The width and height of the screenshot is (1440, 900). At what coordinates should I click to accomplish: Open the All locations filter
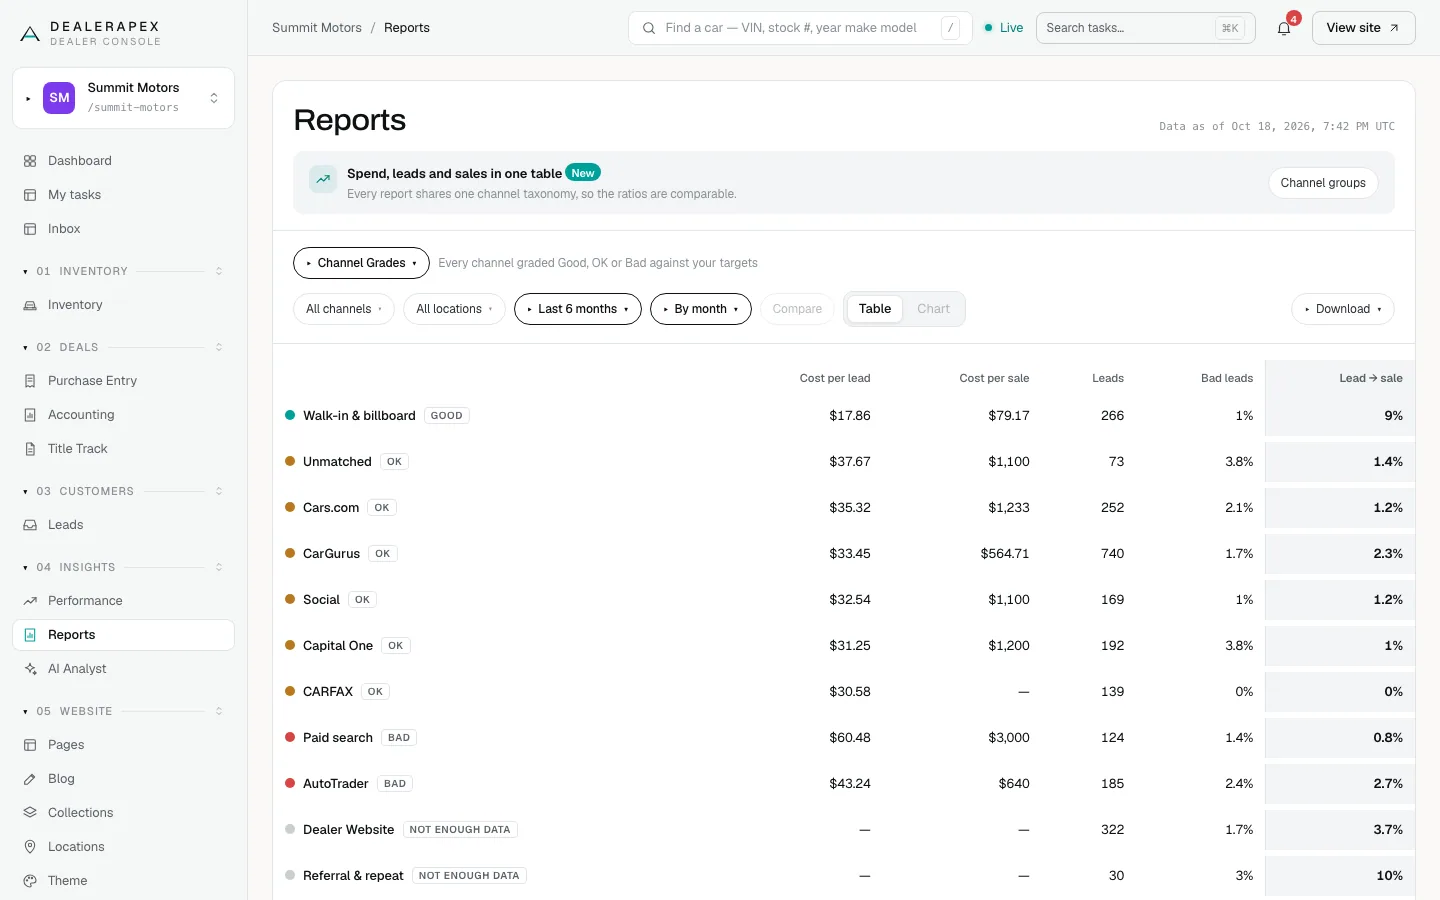click(454, 309)
